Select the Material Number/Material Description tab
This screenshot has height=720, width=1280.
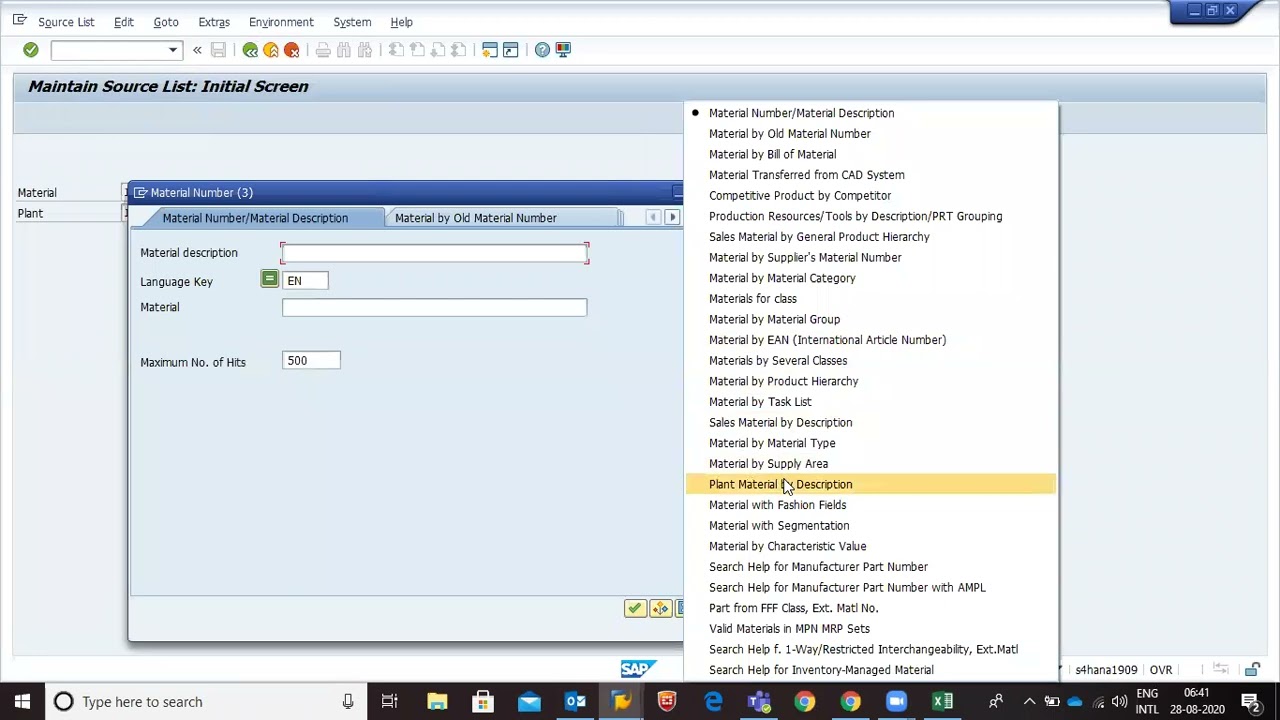pyautogui.click(x=255, y=218)
